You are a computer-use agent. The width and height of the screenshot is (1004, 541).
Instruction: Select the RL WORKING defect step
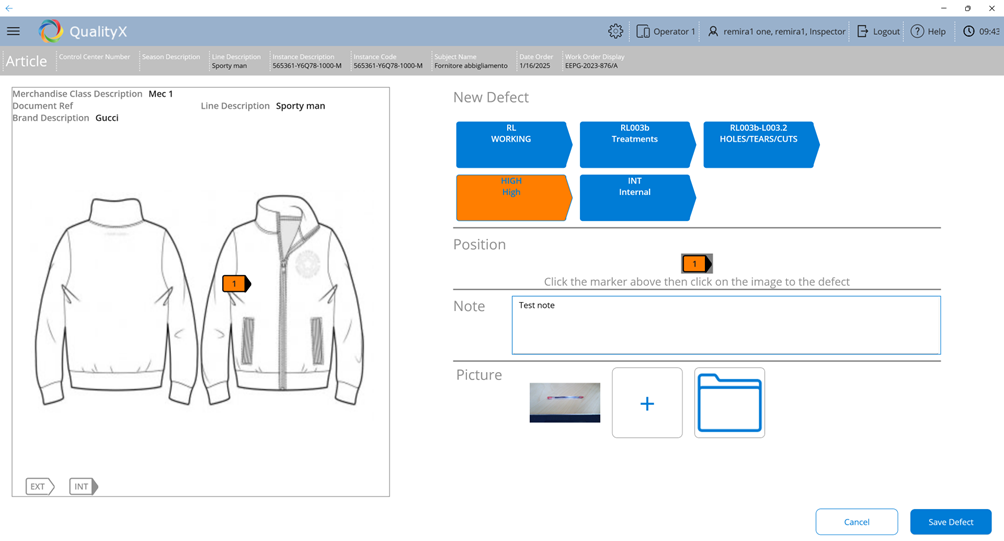[514, 145]
